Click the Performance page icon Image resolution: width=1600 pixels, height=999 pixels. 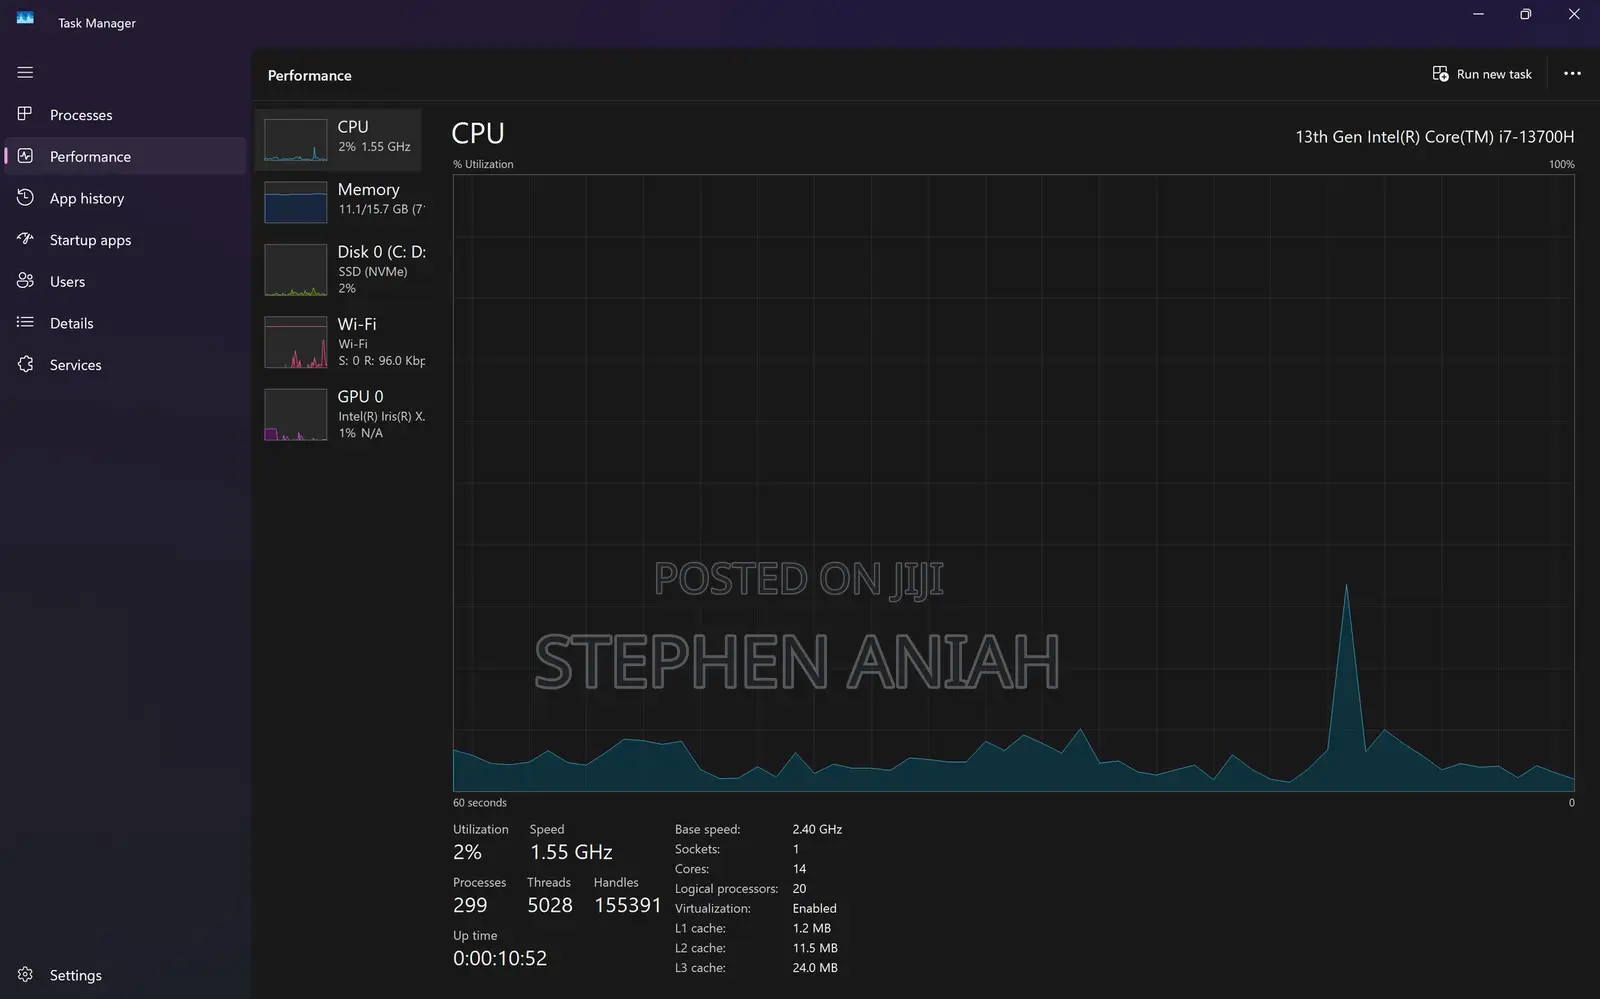tap(25, 156)
